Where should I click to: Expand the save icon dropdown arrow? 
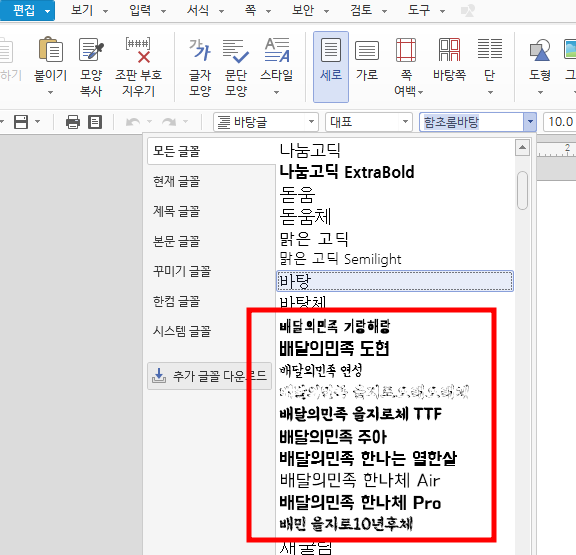(37, 122)
